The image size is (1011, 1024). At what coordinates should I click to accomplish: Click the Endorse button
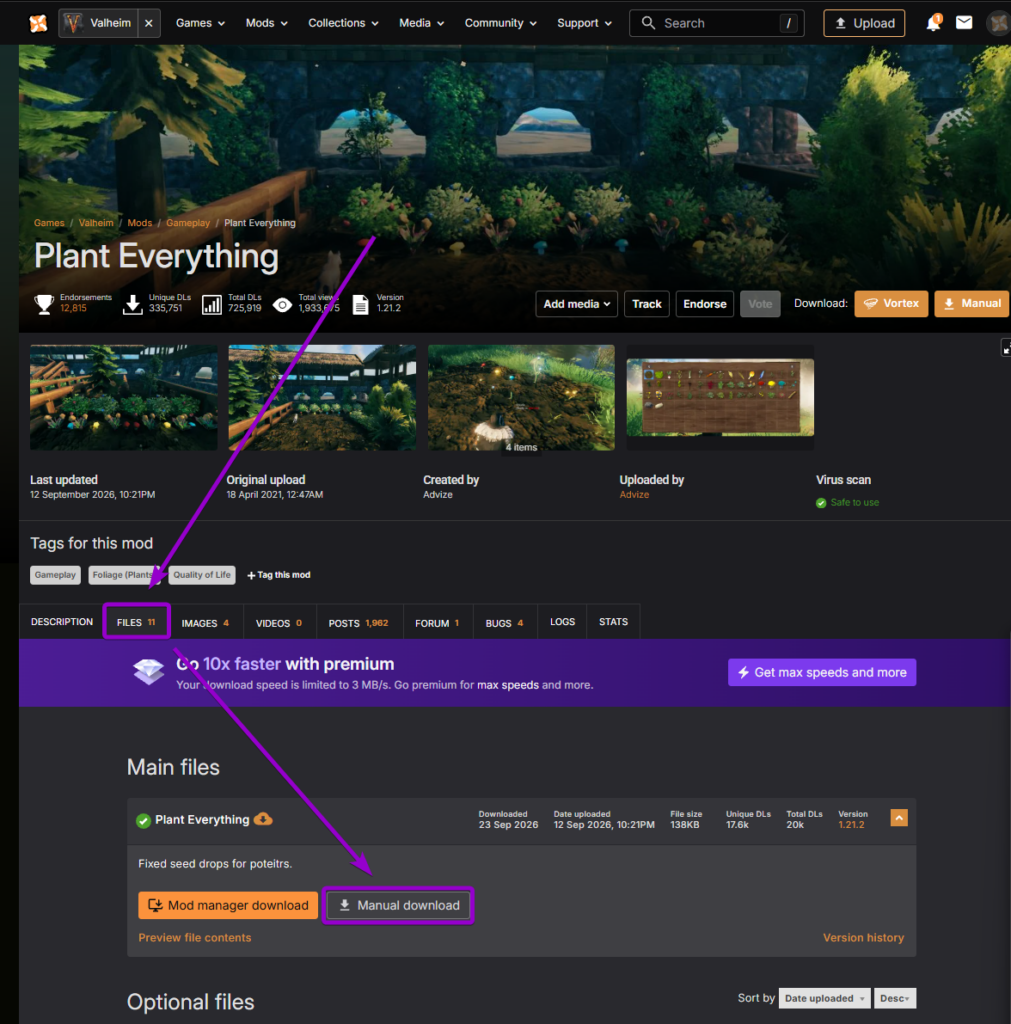click(x=705, y=304)
